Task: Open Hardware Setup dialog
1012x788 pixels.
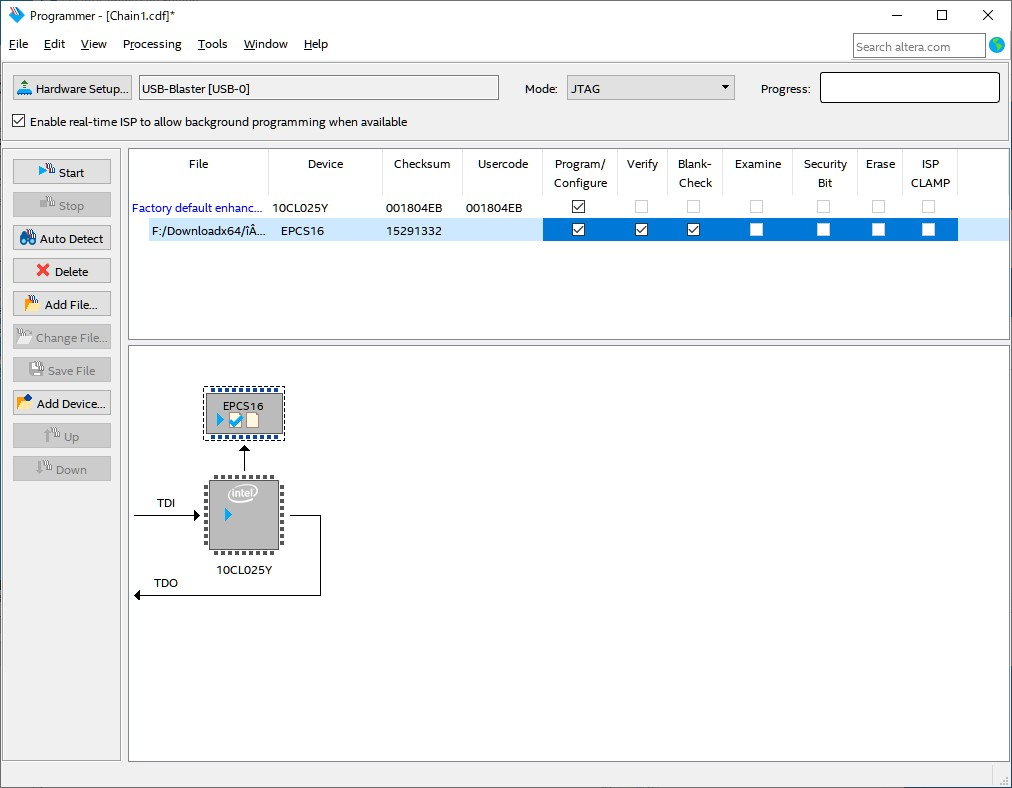Action: coord(72,88)
